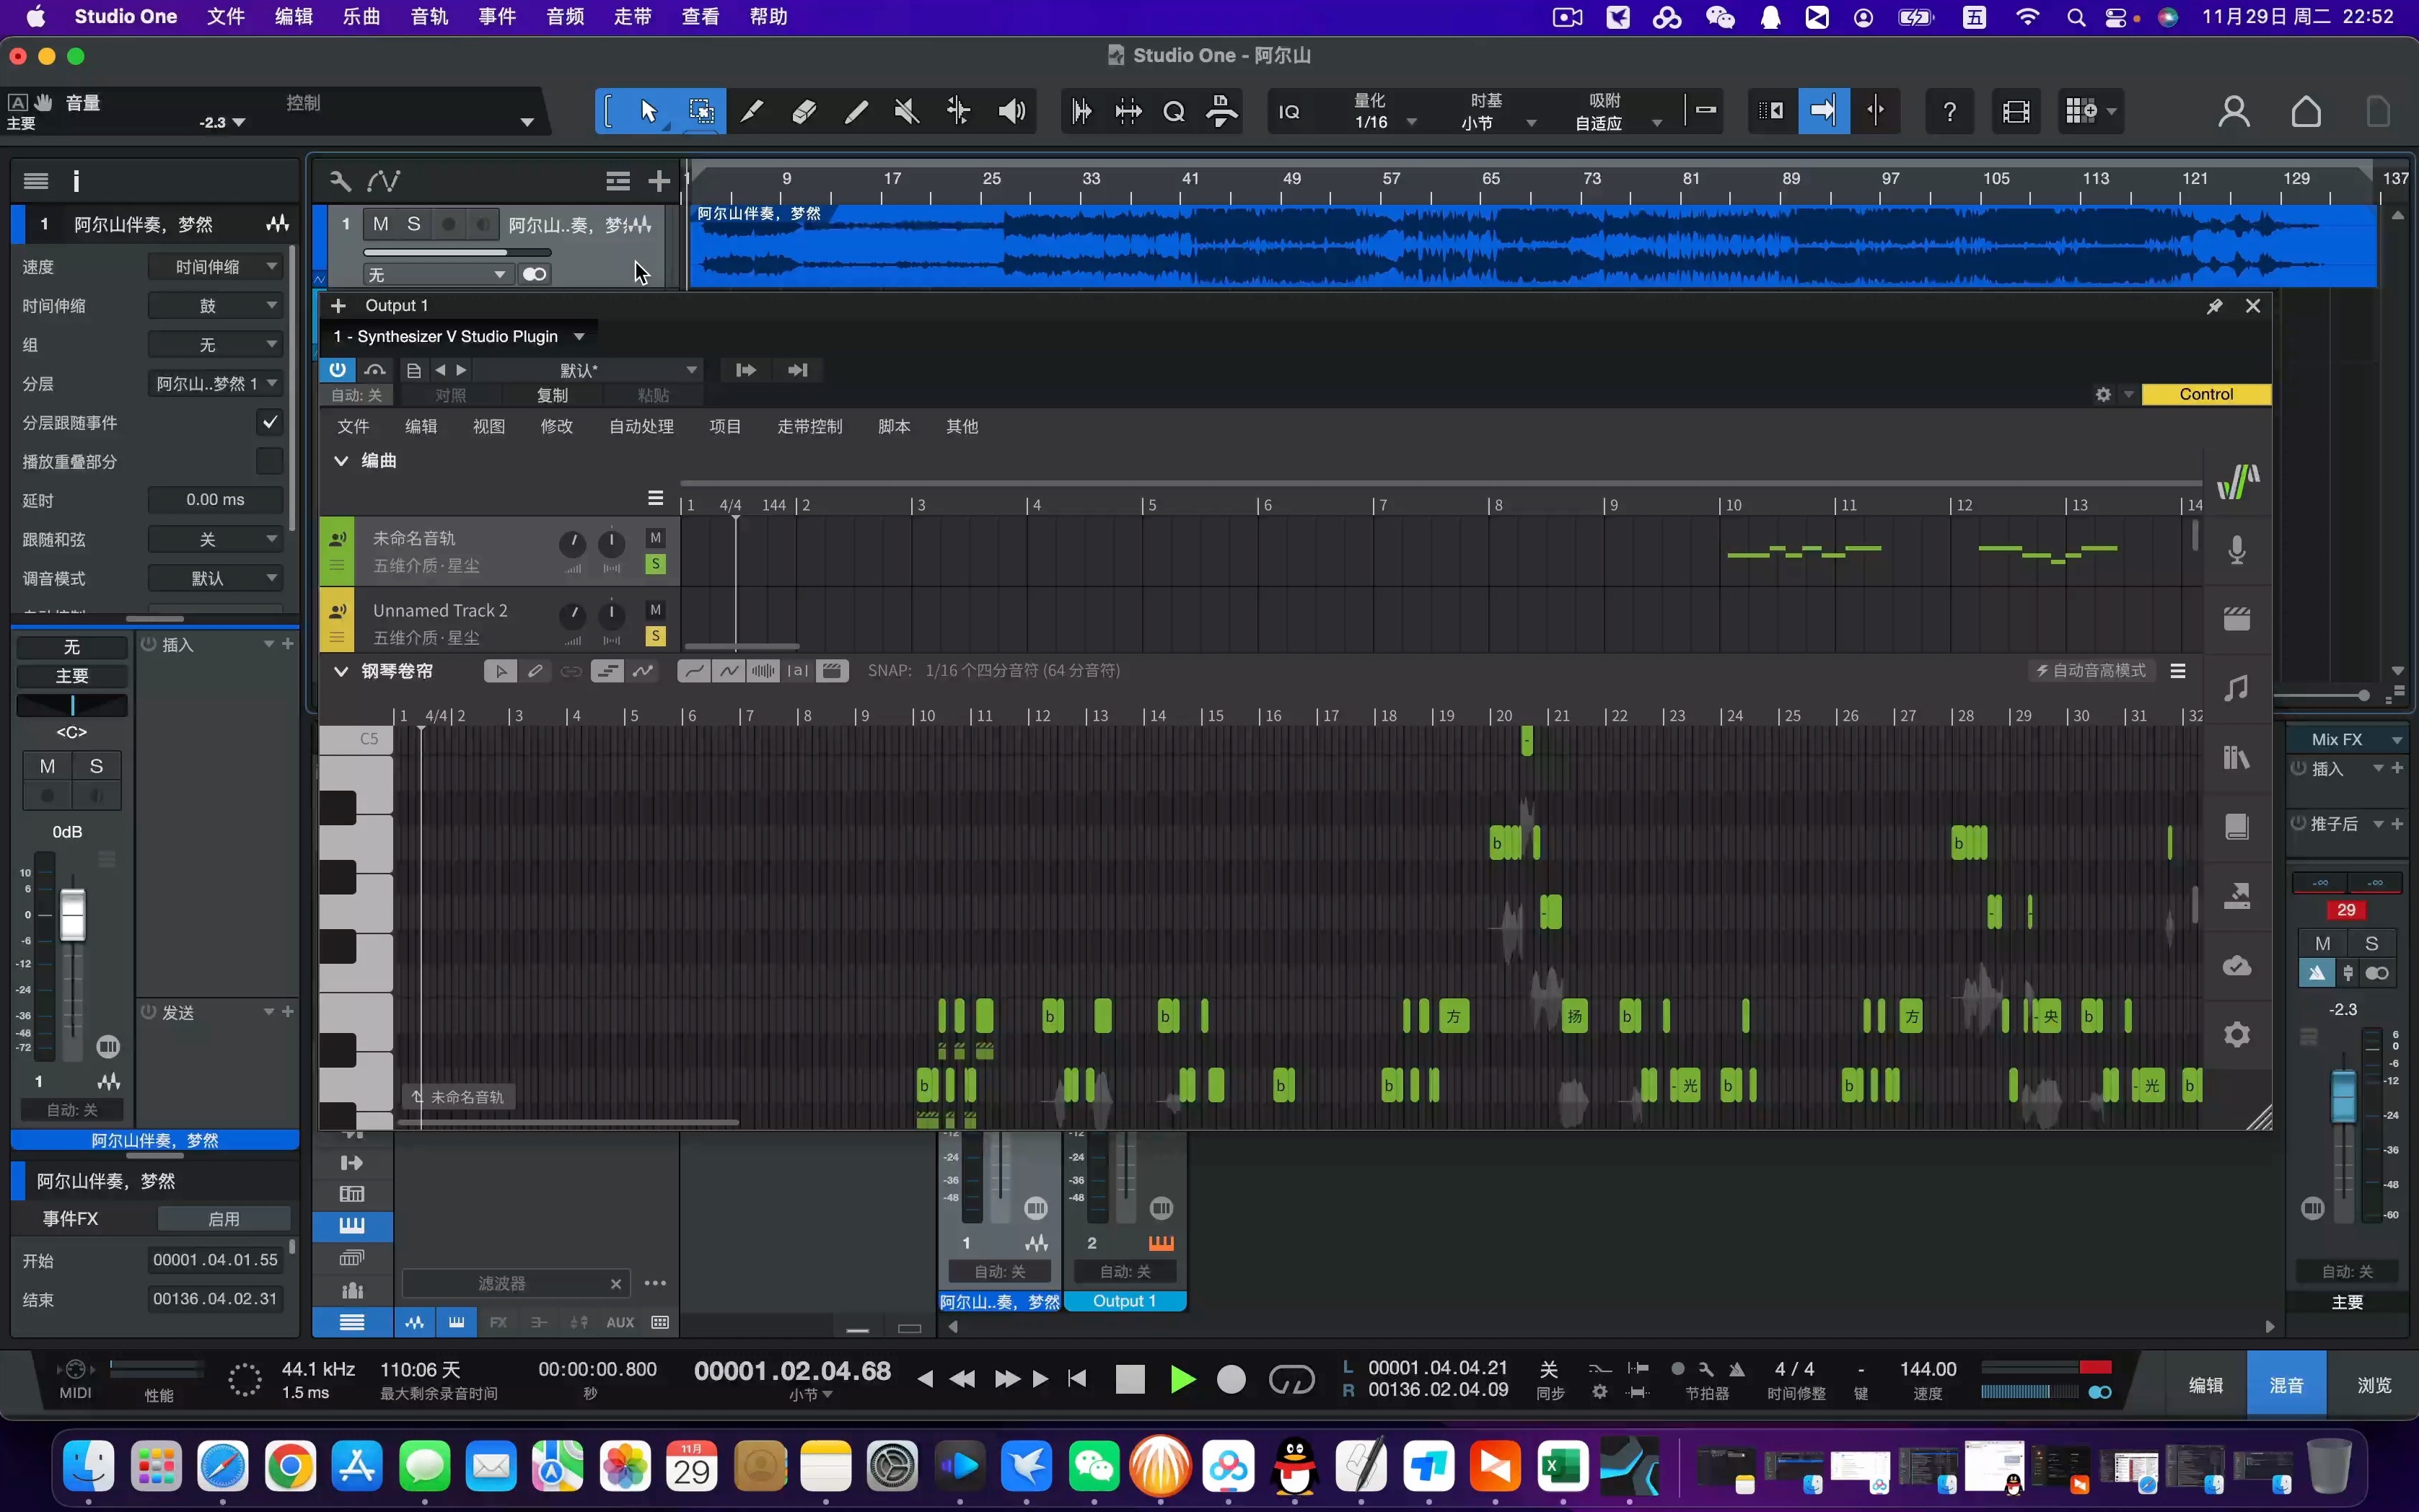Open 走带 menu in menu bar

(633, 17)
